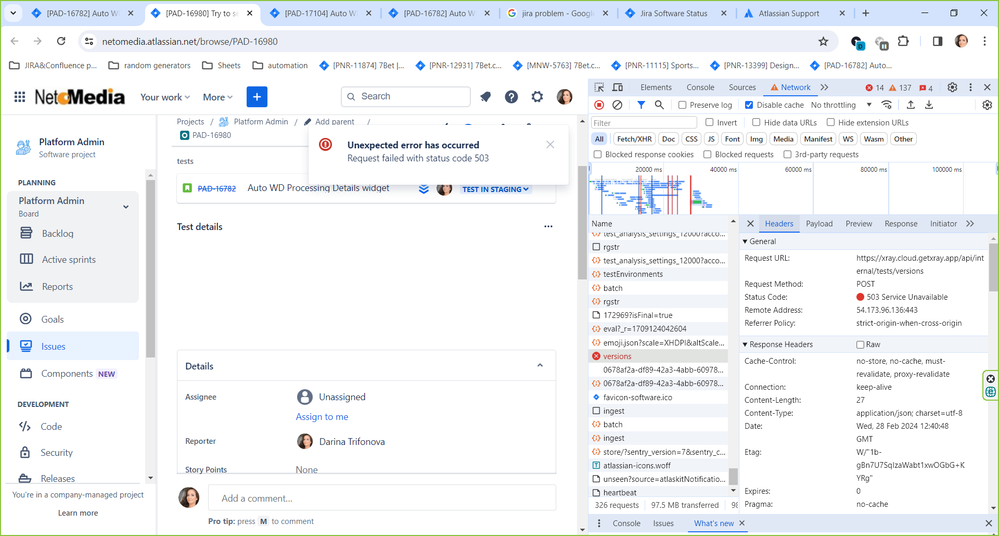Enable Hide extension URLs checkbox
This screenshot has height=536, width=999.
coord(831,122)
